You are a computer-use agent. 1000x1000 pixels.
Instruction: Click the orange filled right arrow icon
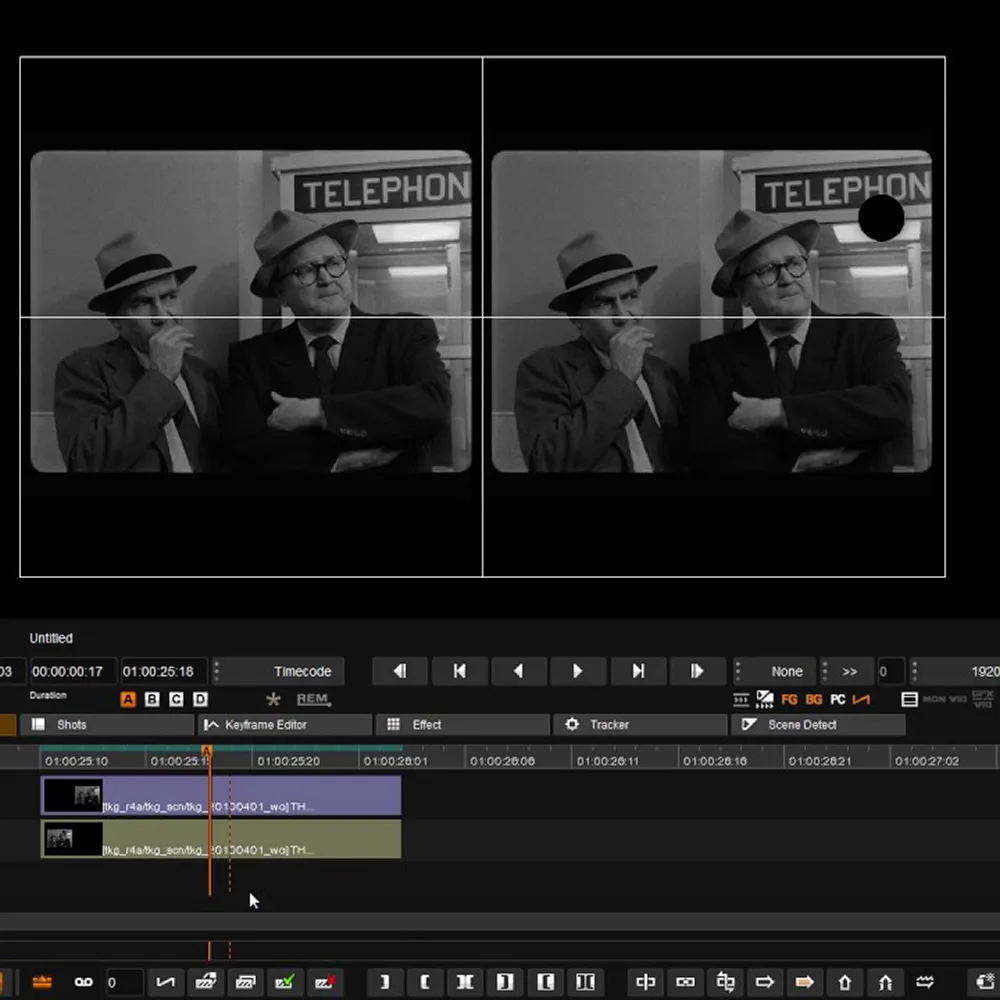coord(805,982)
